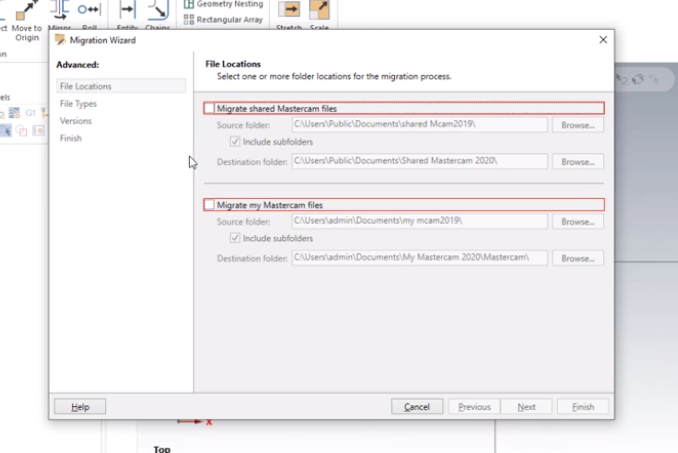
Task: Select File Locations step in wizard sidebar
Action: pyautogui.click(x=121, y=86)
